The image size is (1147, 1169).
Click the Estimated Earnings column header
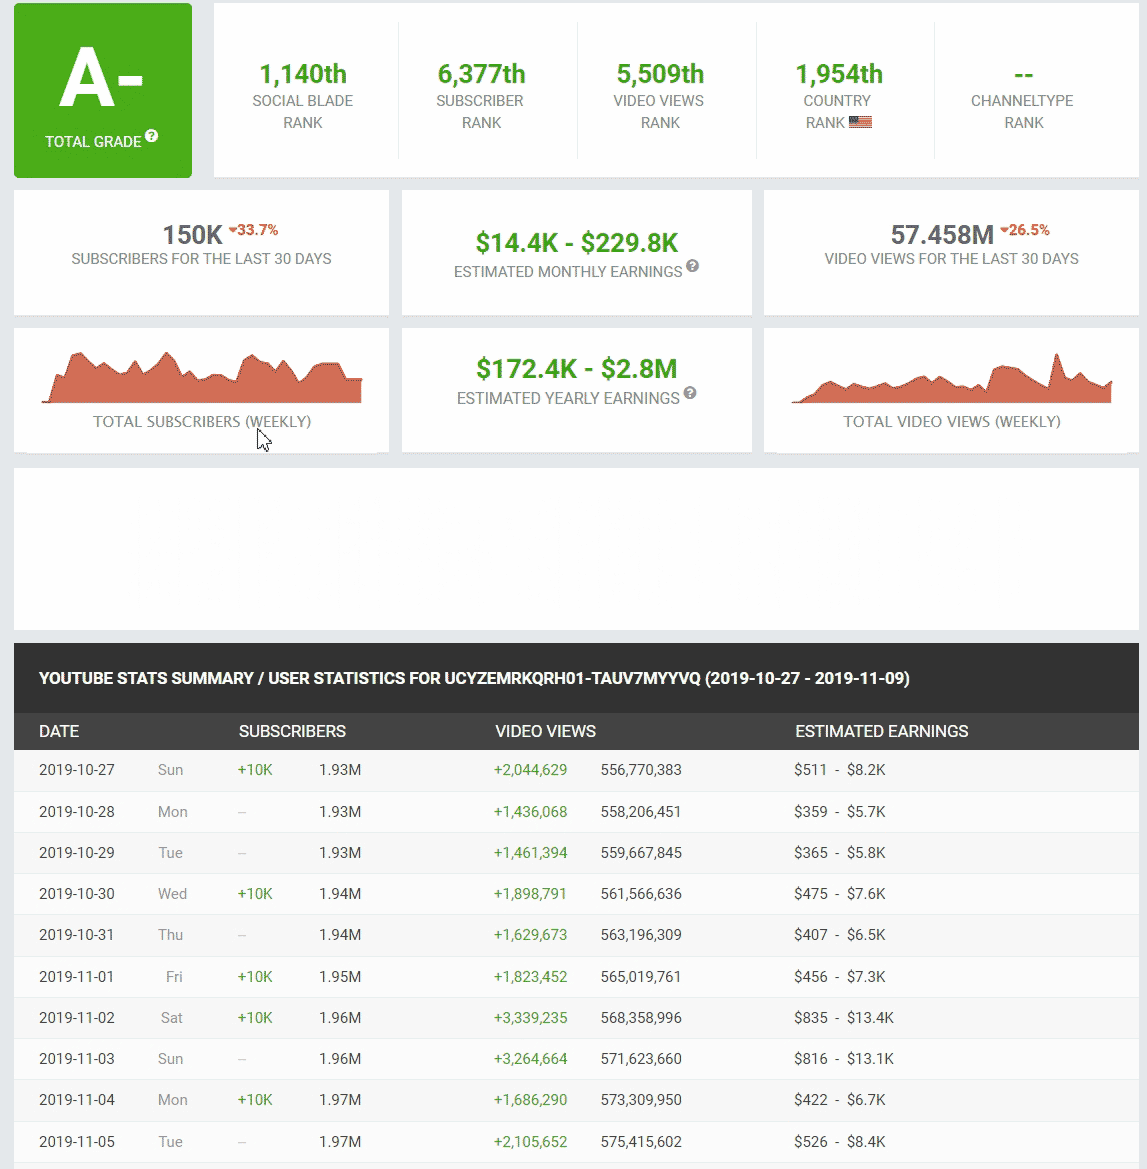click(881, 731)
